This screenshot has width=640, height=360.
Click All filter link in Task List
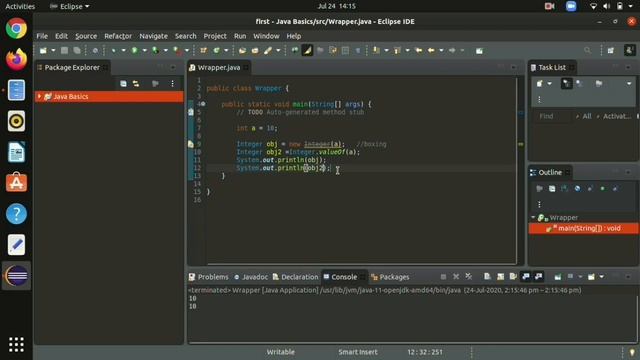click(587, 116)
